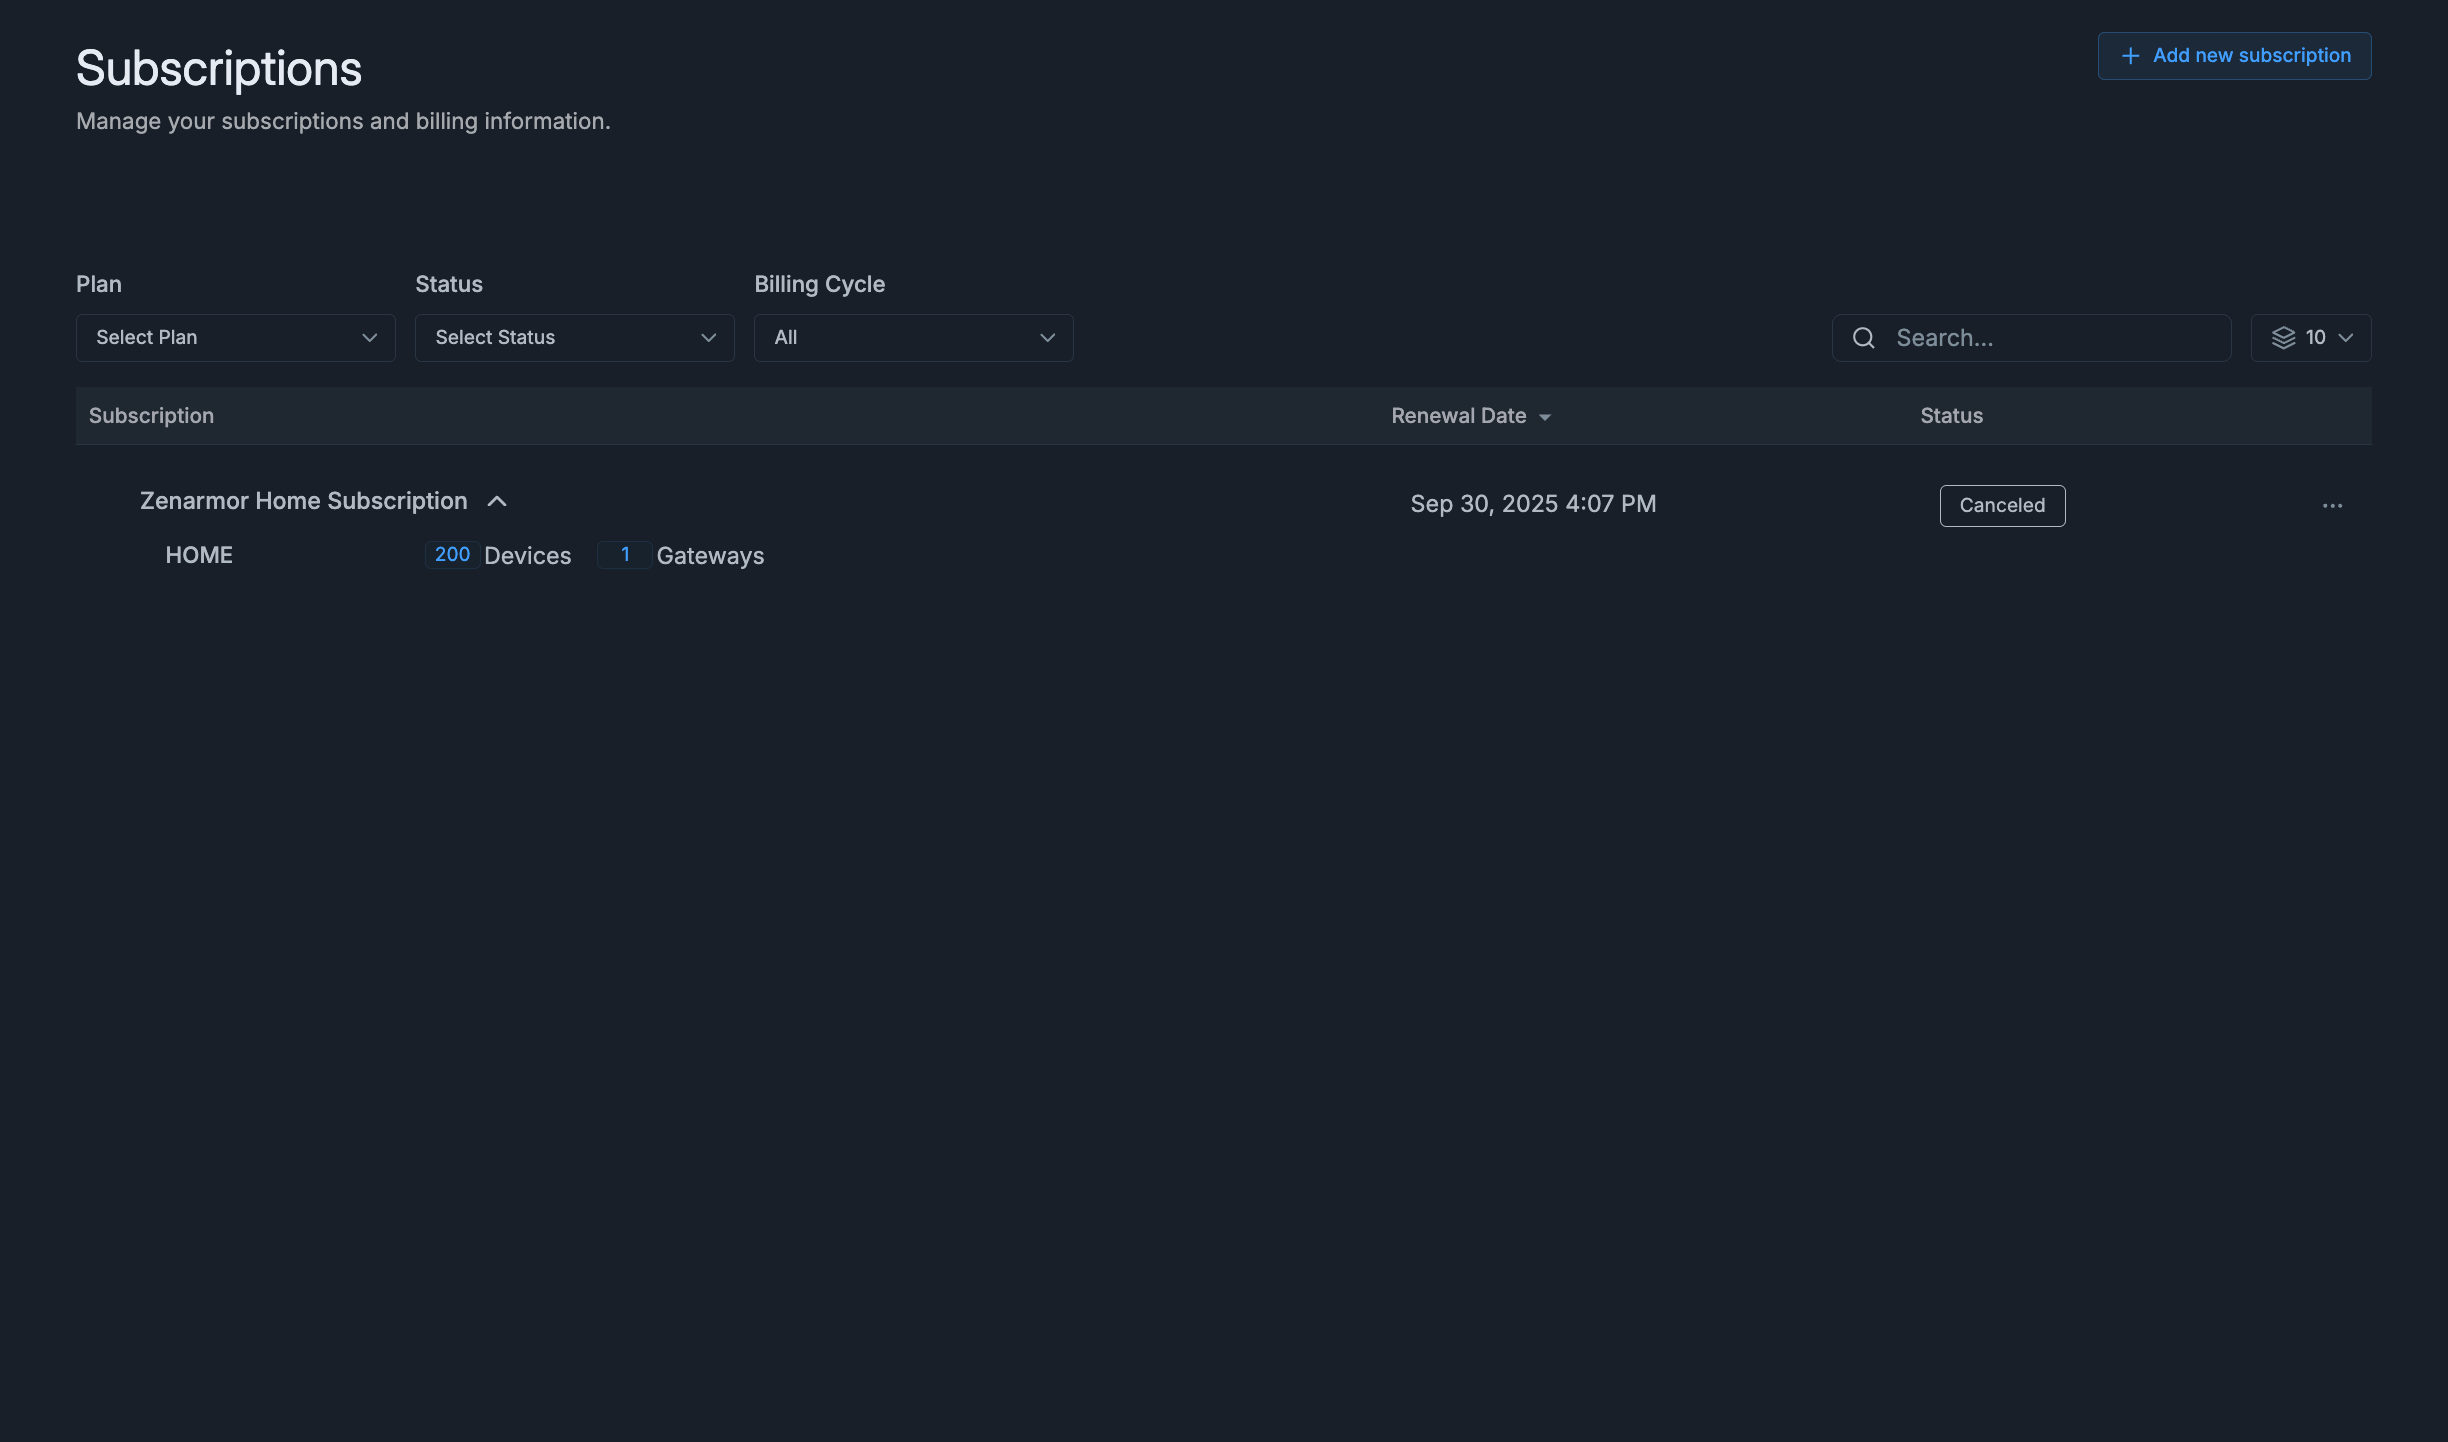Select the Zenarmor Home Subscription entry
The height and width of the screenshot is (1442, 2448).
(304, 501)
